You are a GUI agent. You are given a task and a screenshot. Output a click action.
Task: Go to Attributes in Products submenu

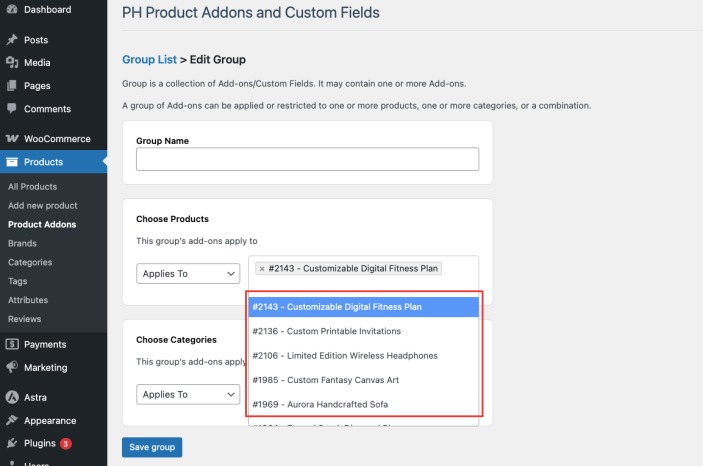28,300
